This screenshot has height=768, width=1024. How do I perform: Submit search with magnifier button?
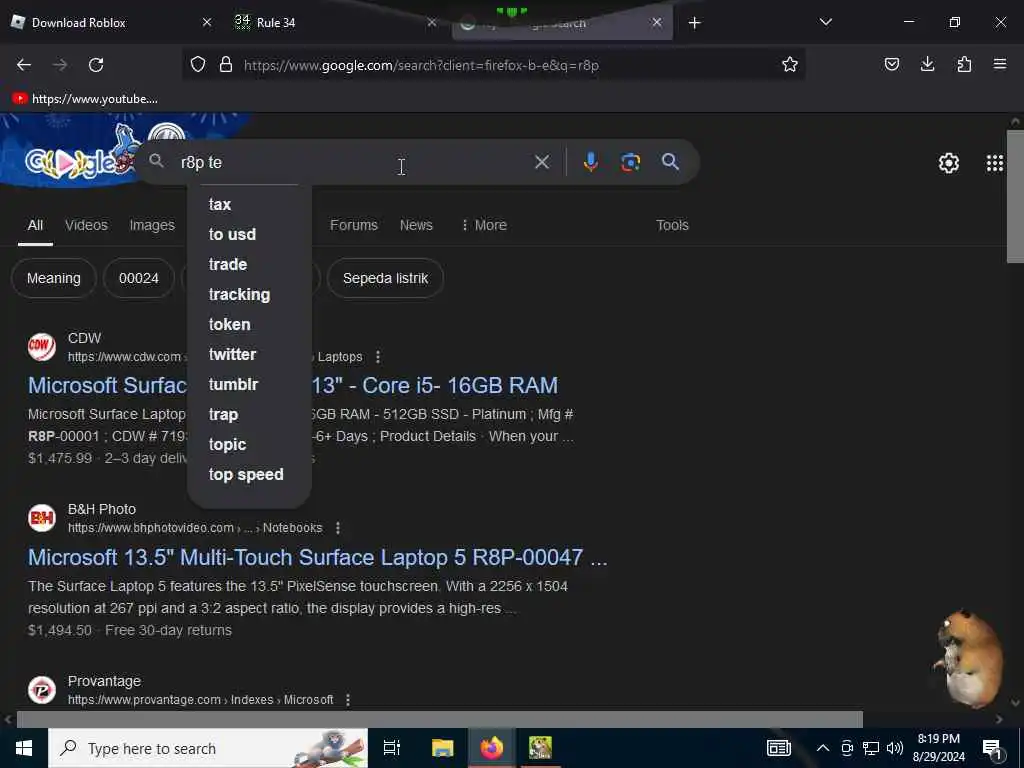[x=670, y=162]
